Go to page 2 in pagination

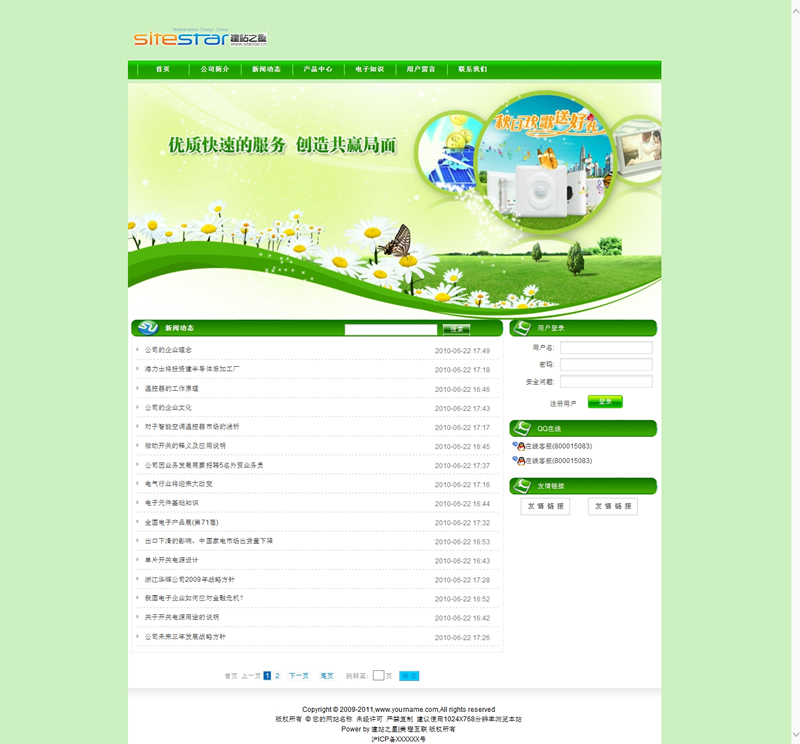click(x=277, y=676)
